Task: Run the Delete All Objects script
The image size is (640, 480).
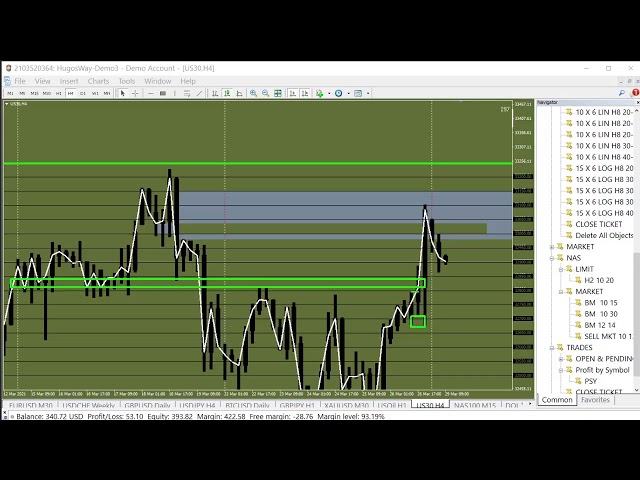Action: (x=604, y=235)
